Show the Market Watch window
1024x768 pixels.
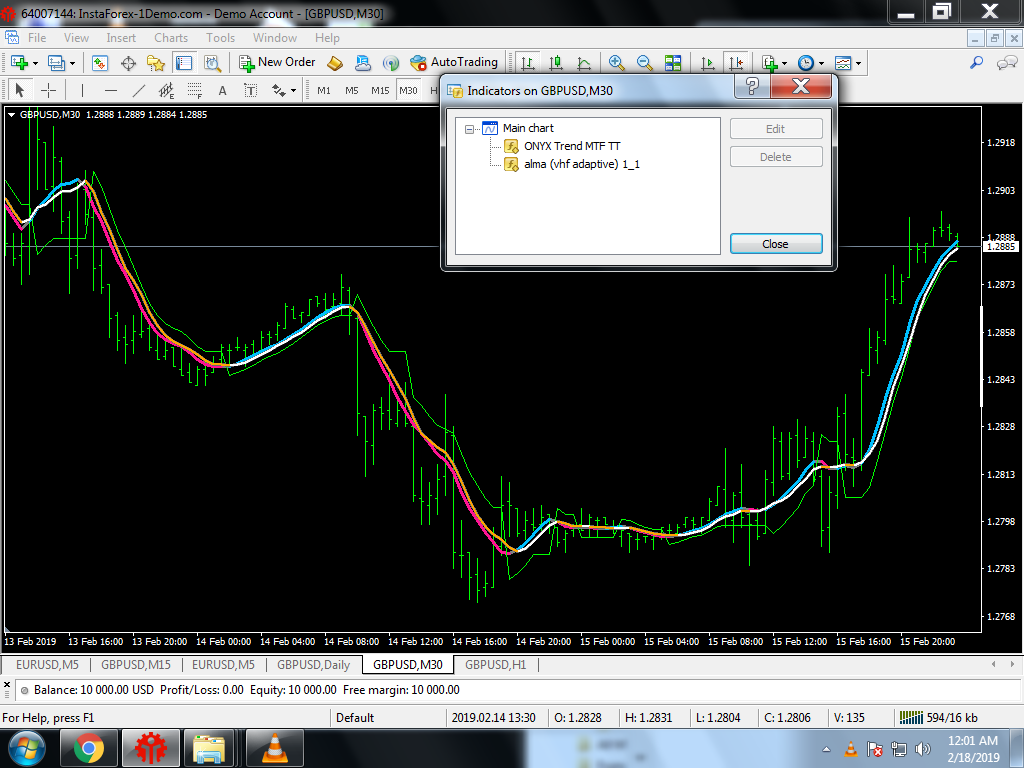click(x=99, y=63)
